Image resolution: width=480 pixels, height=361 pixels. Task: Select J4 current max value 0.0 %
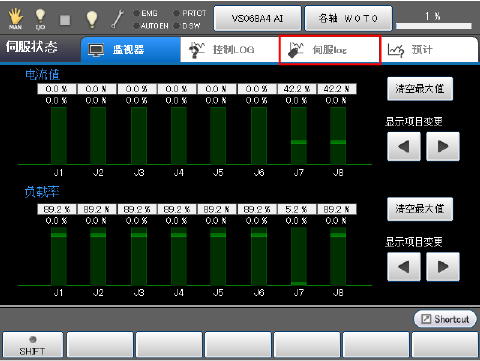click(177, 89)
